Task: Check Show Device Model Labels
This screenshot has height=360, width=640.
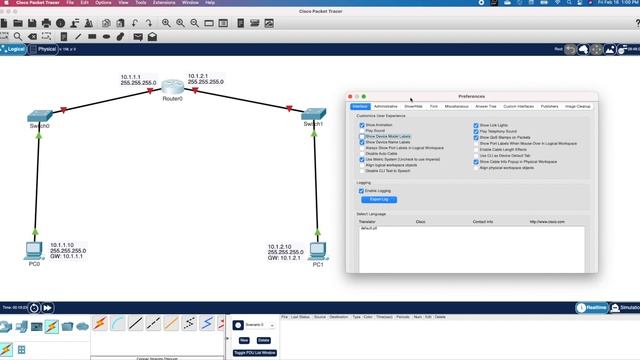Action: [x=362, y=136]
